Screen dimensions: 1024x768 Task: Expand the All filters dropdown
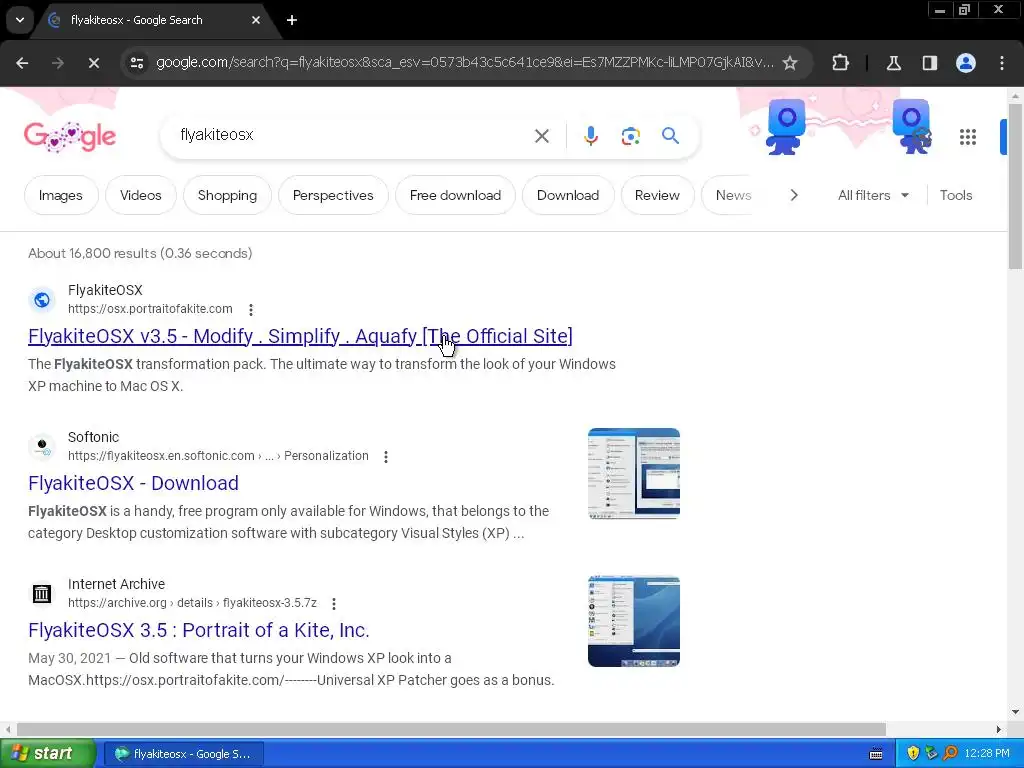[x=873, y=195]
